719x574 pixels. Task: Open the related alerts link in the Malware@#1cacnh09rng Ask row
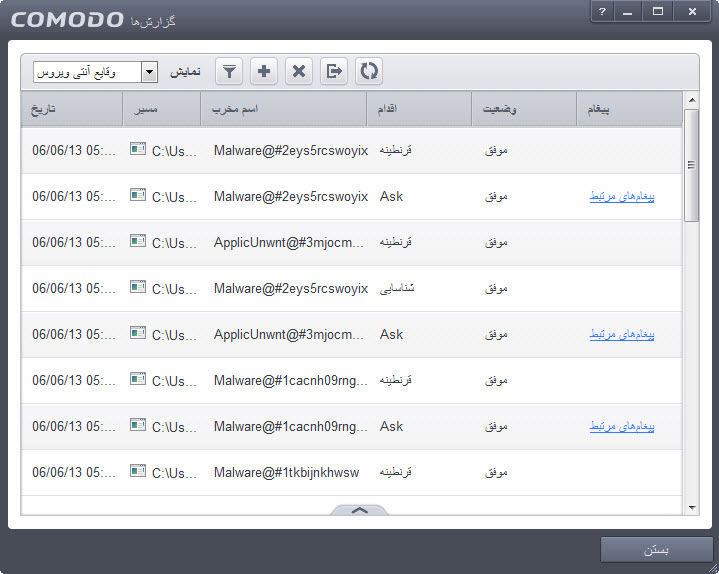[622, 427]
